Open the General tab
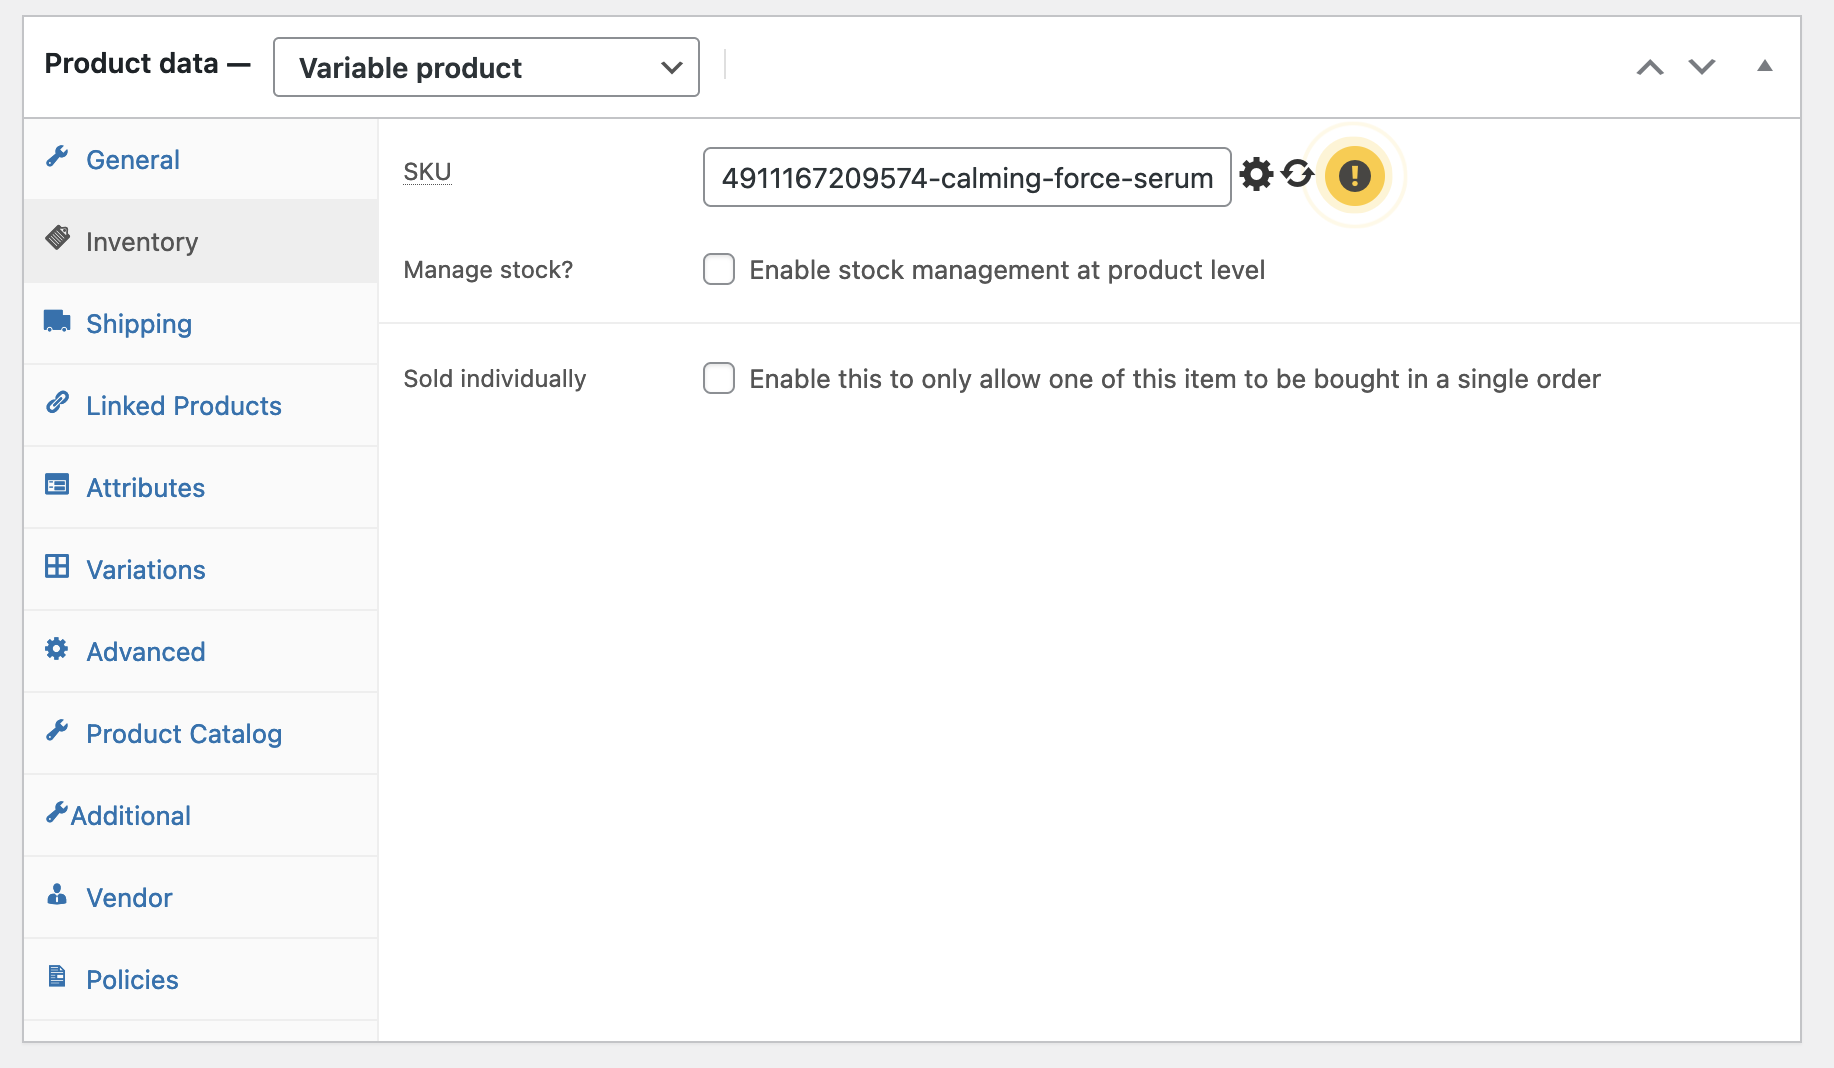The image size is (1834, 1068). pos(133,160)
